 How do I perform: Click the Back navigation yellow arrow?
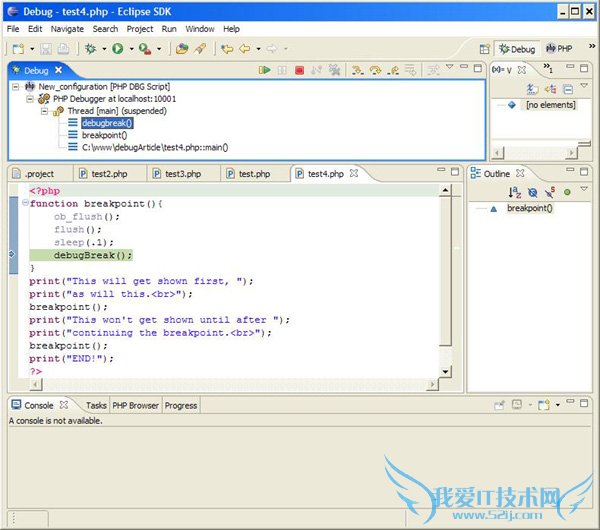tap(245, 49)
